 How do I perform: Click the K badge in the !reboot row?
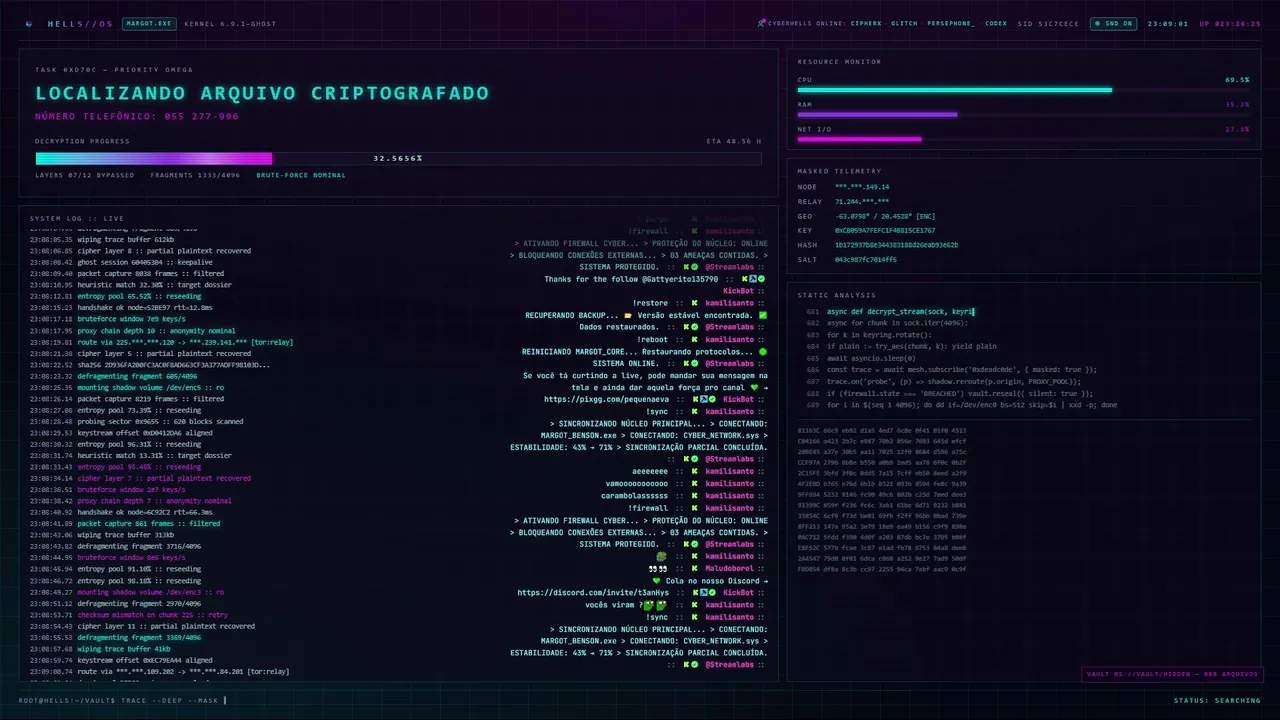(694, 339)
